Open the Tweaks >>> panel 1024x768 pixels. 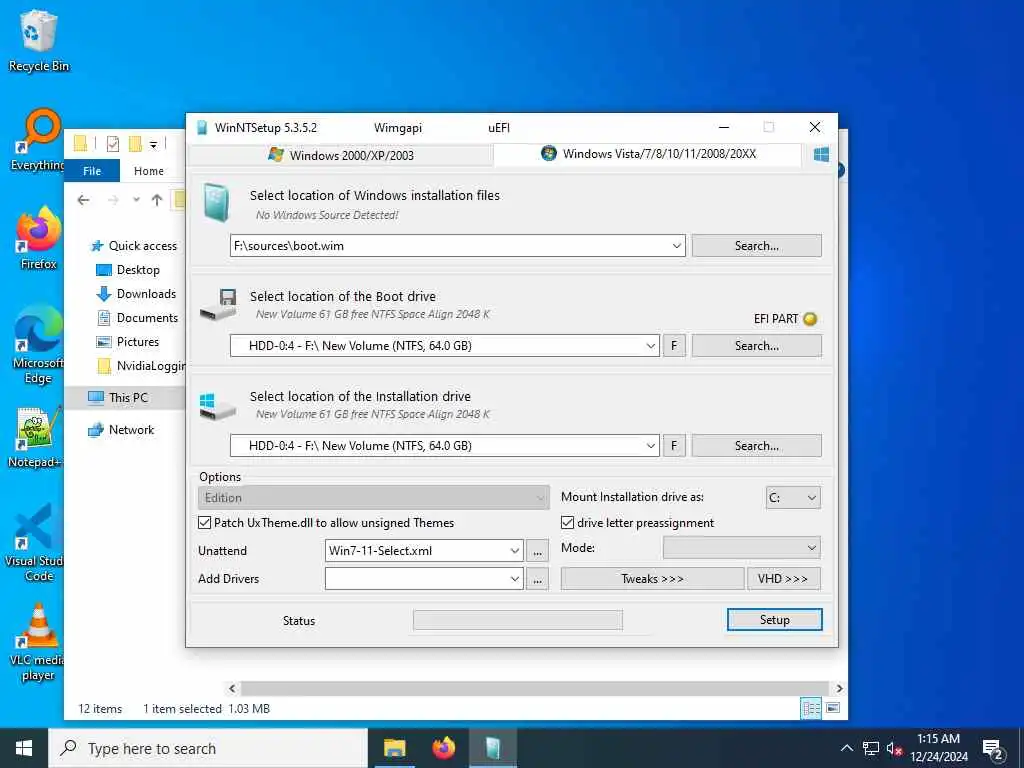(652, 579)
